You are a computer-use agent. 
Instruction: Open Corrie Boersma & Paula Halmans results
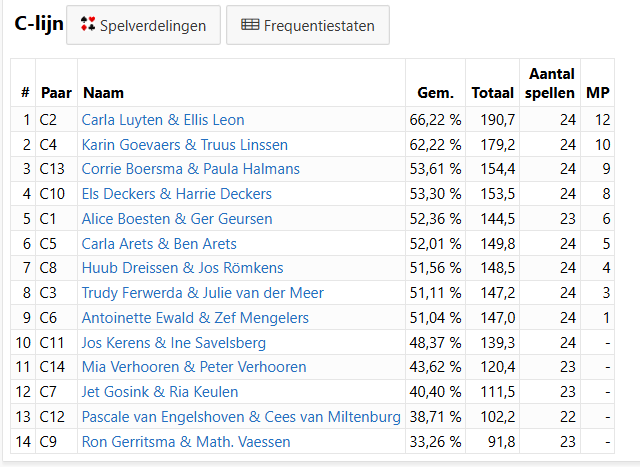click(x=191, y=169)
